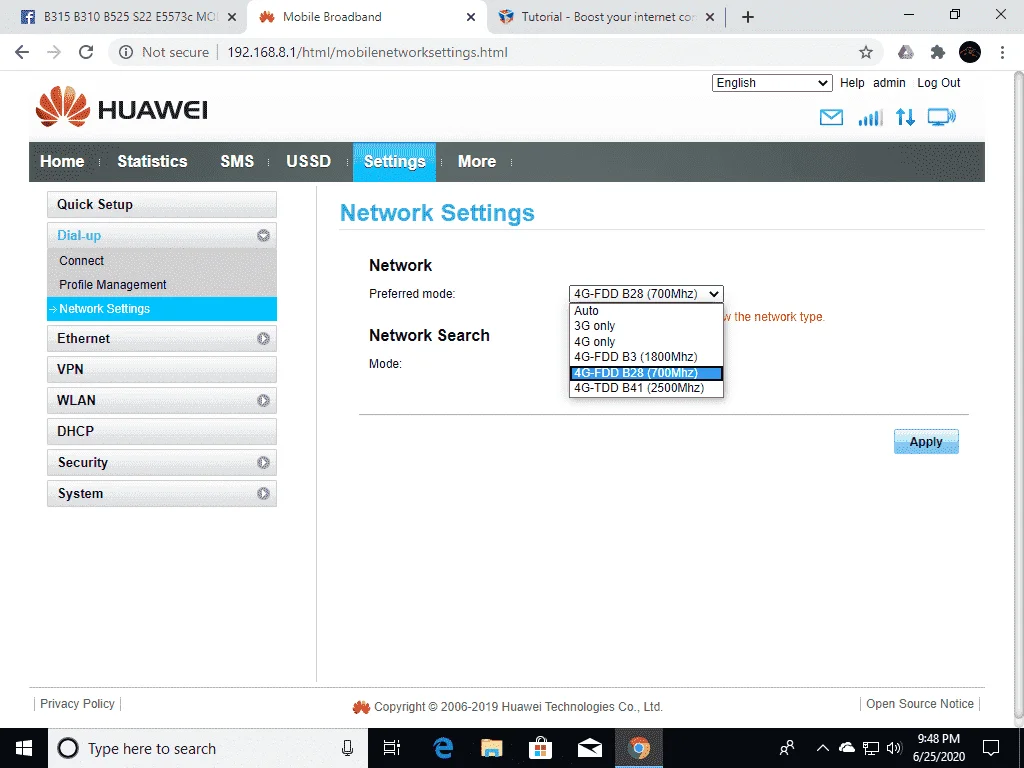
Task: Open VPN in sidebar
Action: (x=162, y=369)
